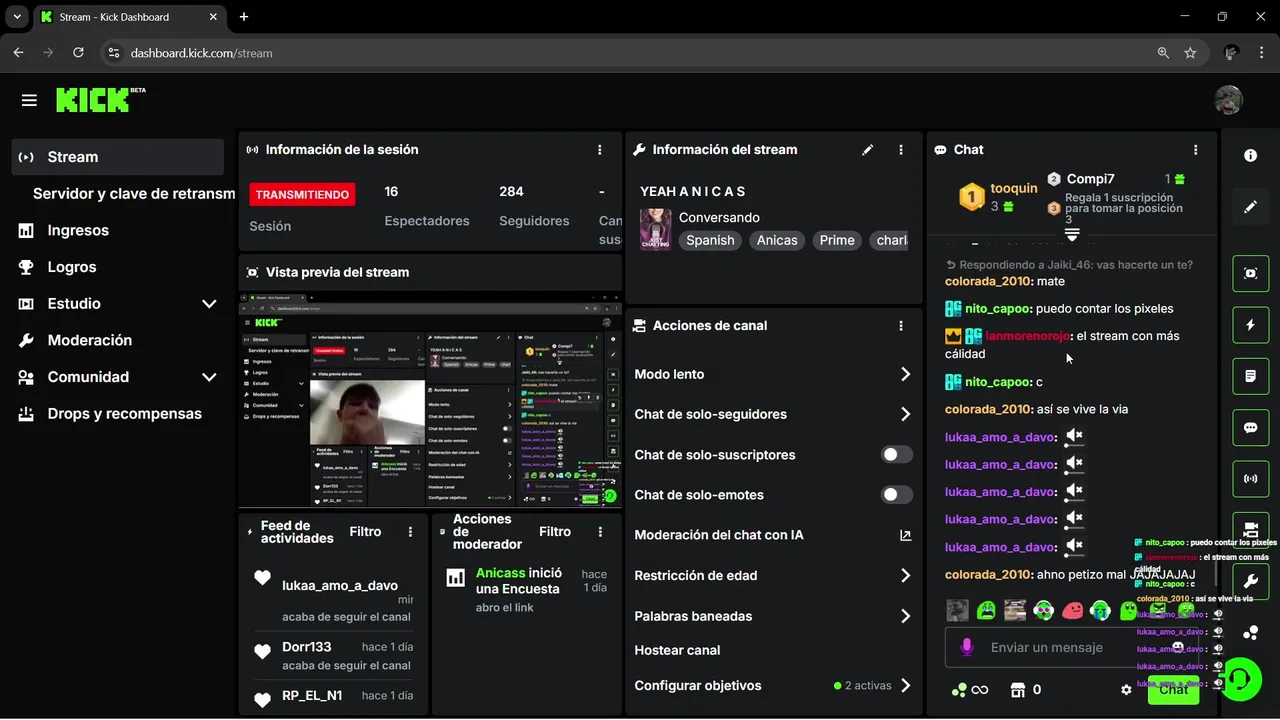
Task: Bookmark this page with the star icon
Action: point(1190,53)
